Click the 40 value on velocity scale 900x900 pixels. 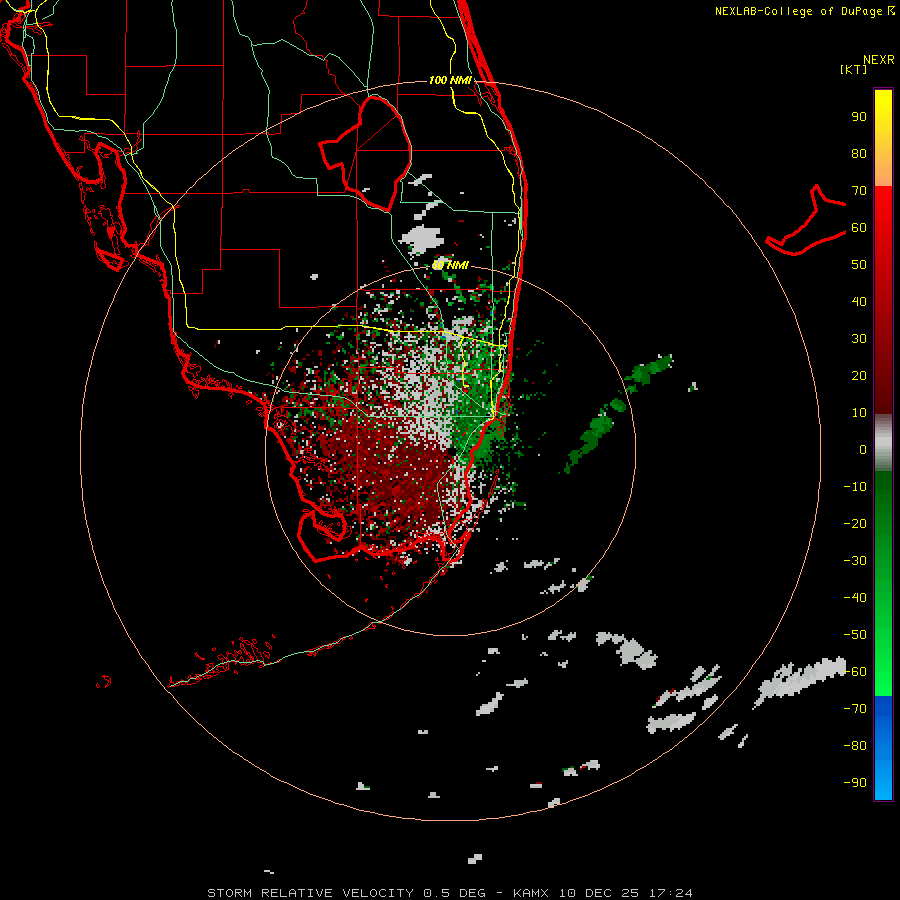(859, 302)
